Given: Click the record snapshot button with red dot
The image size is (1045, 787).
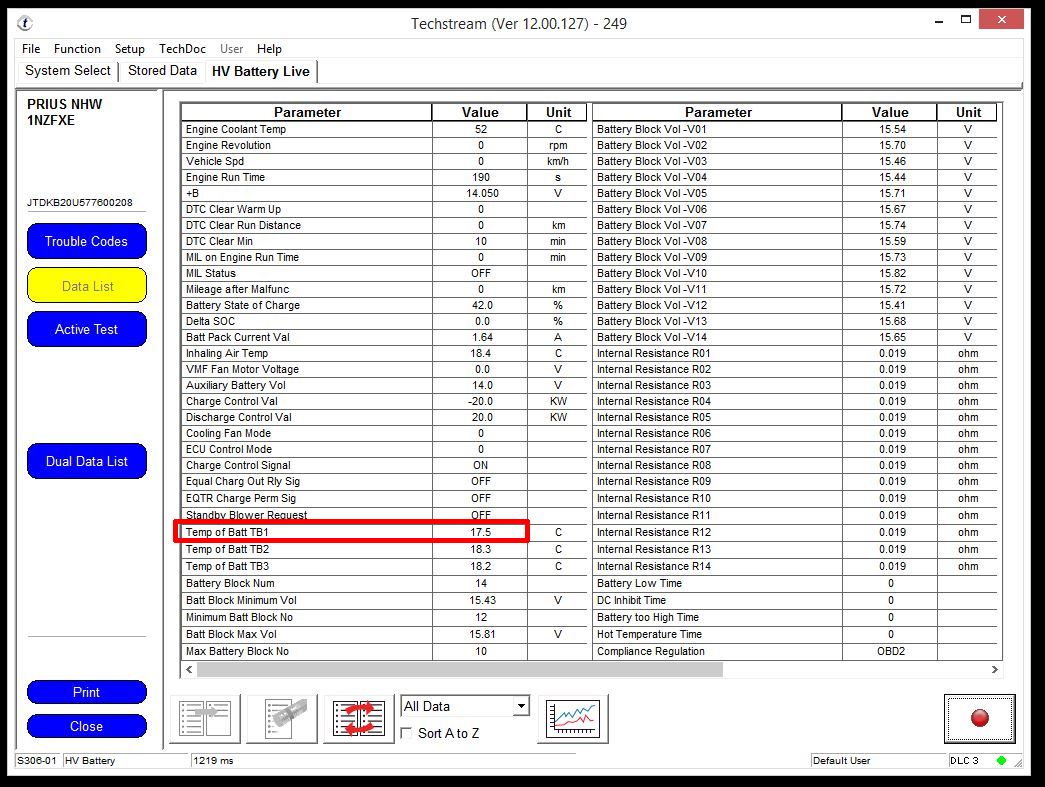Looking at the screenshot, I should coord(979,718).
